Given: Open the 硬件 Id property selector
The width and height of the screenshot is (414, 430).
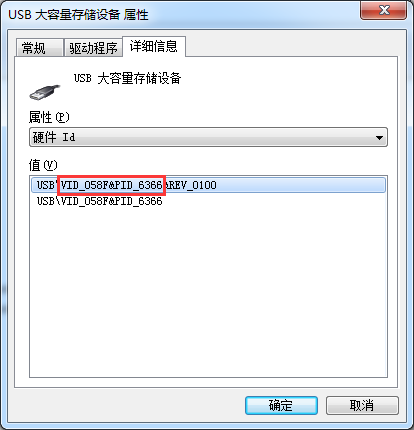Looking at the screenshot, I should 208,137.
